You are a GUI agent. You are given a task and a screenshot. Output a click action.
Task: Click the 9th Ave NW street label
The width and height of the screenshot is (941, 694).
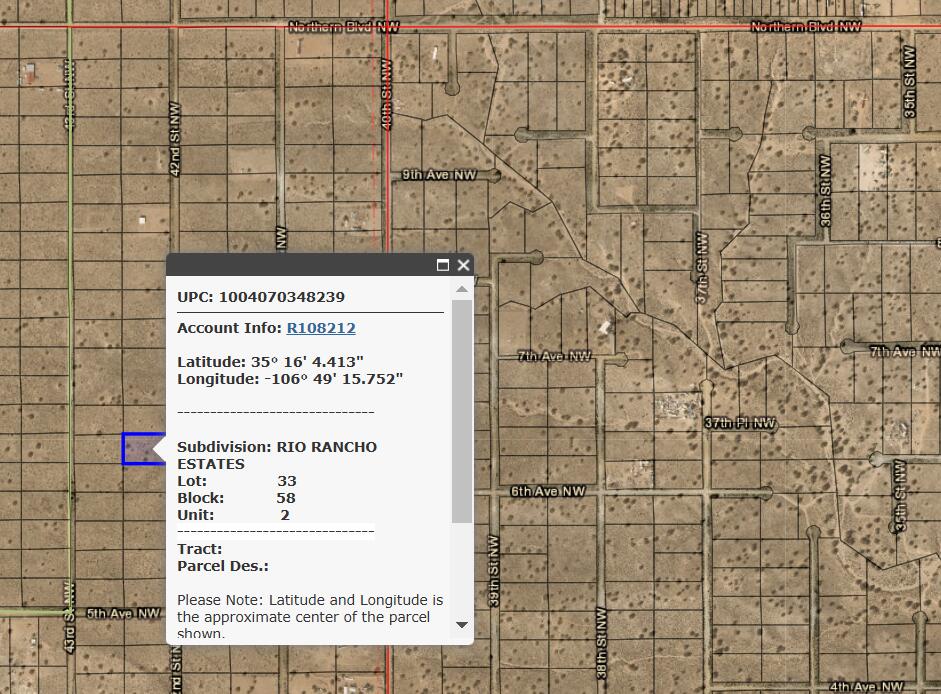[438, 175]
